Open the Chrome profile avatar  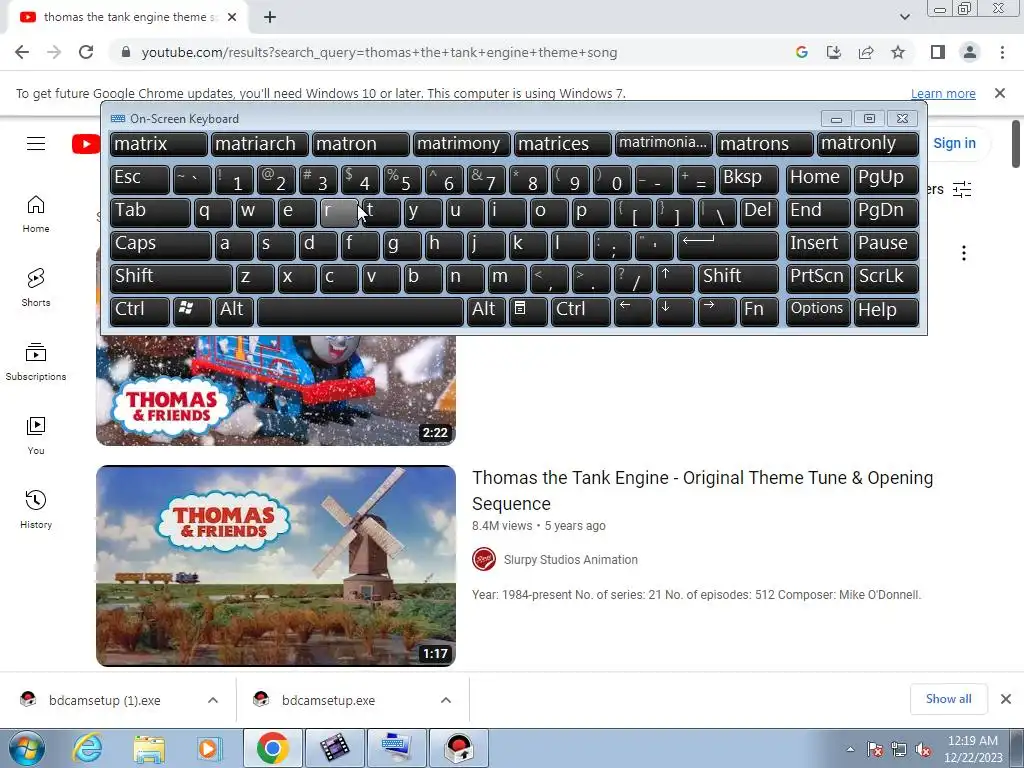pyautogui.click(x=970, y=52)
